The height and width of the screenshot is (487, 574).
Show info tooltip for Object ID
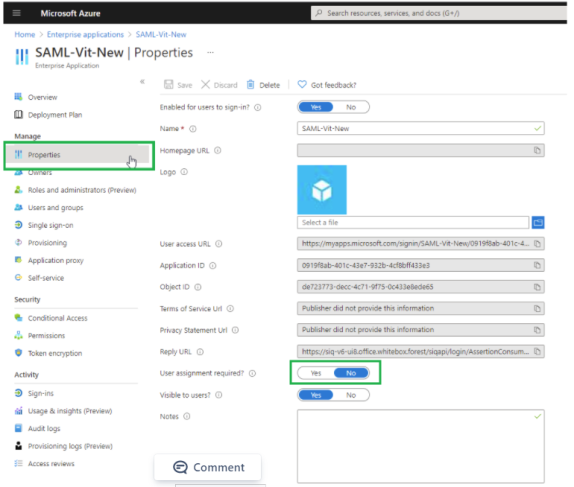pos(198,287)
